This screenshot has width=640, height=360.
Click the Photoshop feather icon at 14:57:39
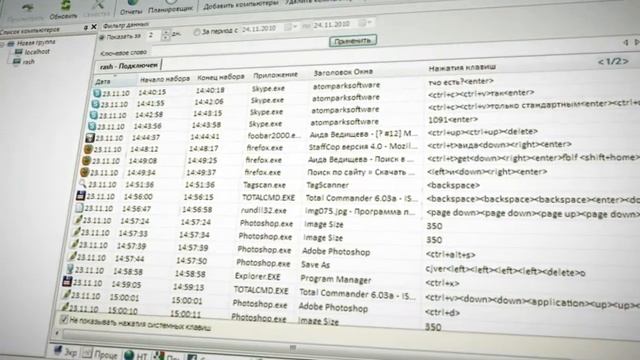coord(74,244)
